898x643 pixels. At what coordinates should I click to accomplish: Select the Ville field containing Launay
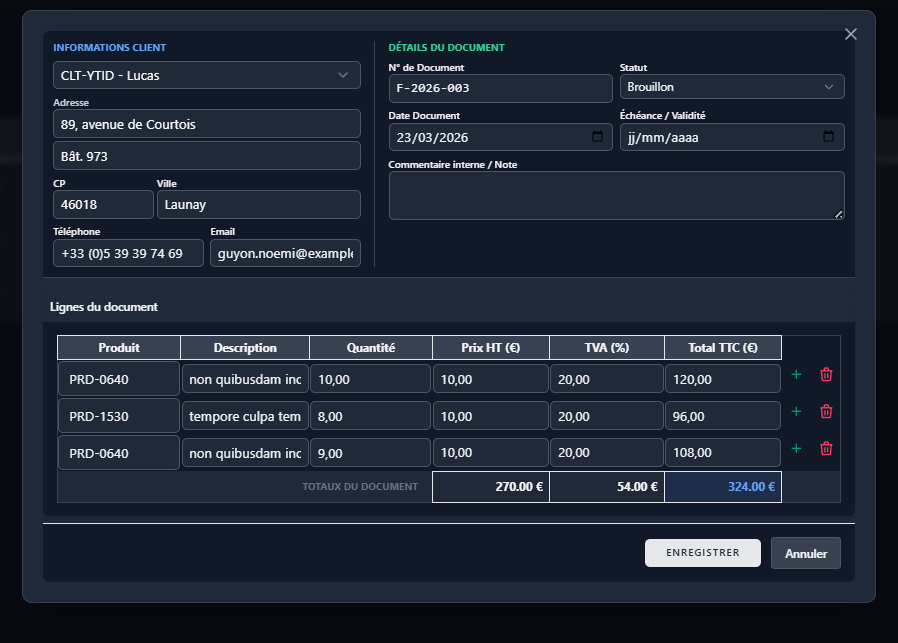click(x=259, y=204)
